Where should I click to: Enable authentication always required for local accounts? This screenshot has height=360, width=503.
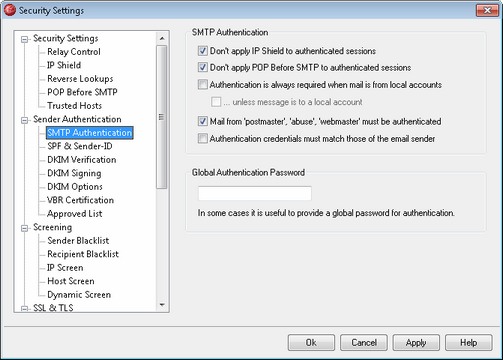click(203, 84)
